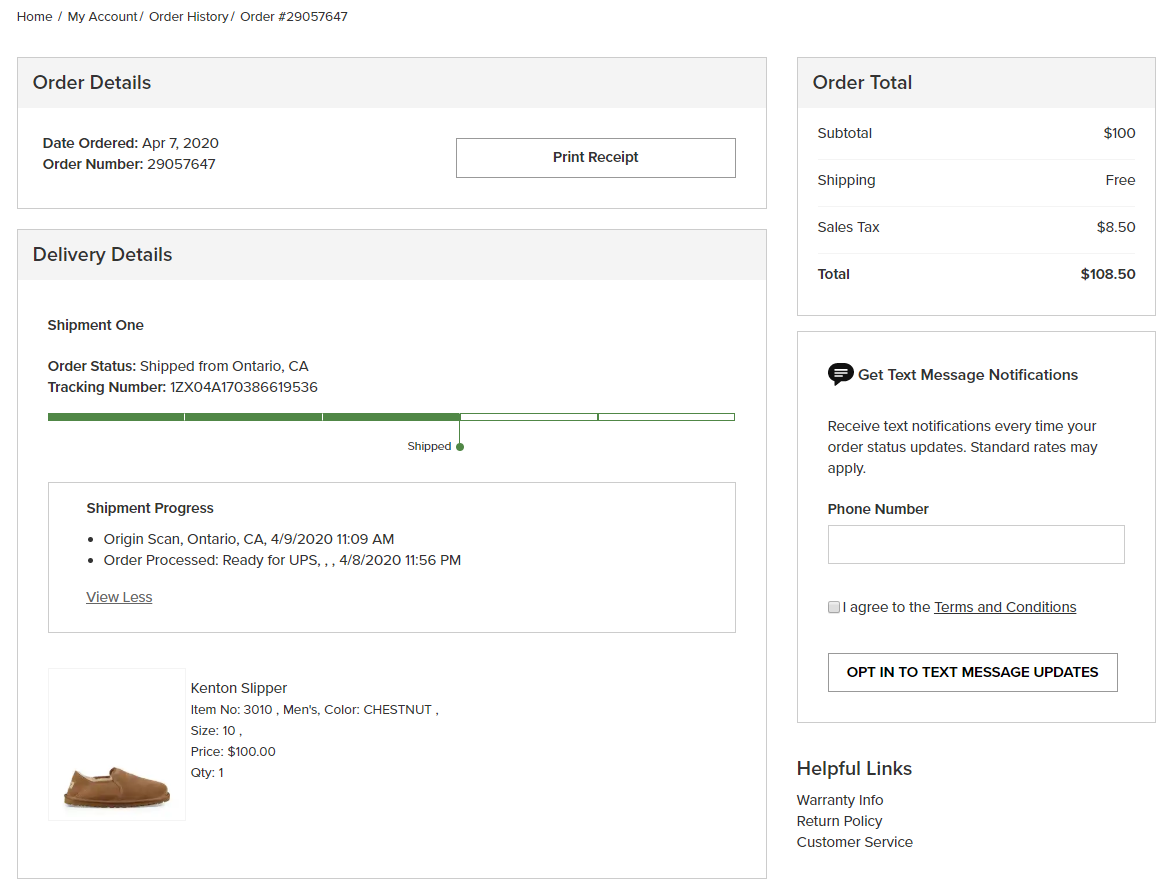The image size is (1167, 879).
Task: Click the Kenton Slipper product name
Action: tap(238, 688)
